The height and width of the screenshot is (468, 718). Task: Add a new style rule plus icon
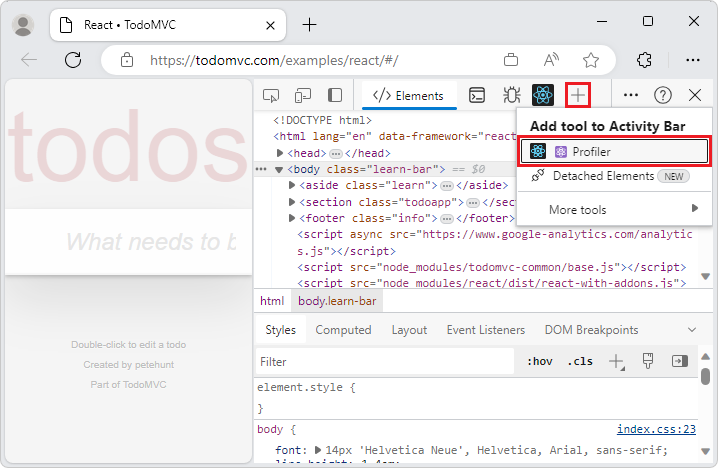point(617,361)
